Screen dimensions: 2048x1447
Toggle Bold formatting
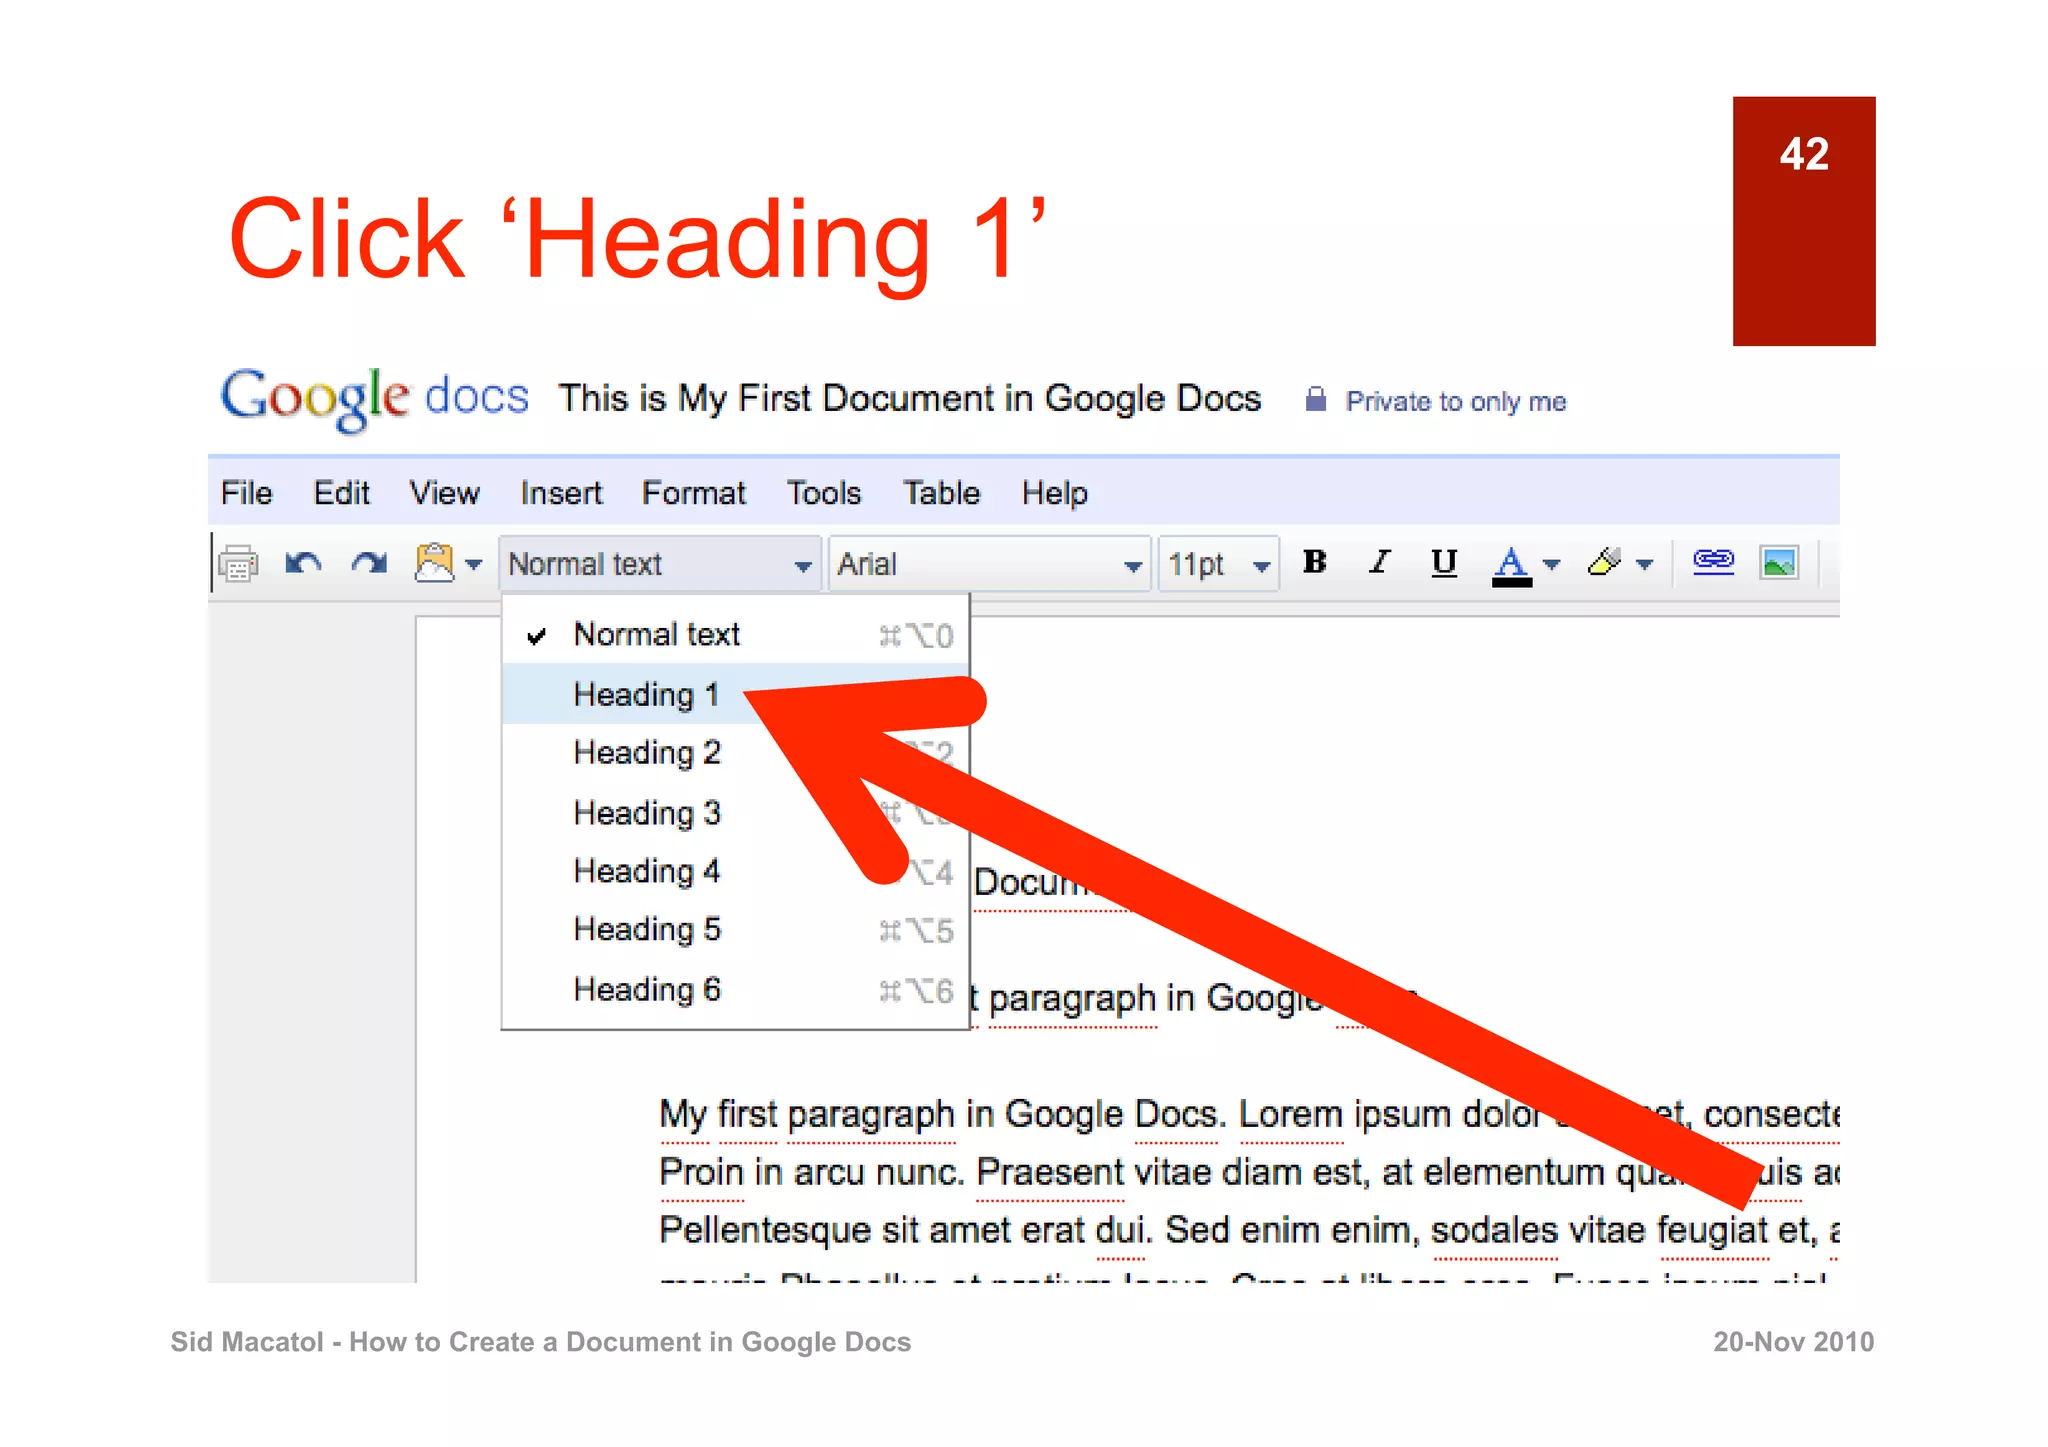point(1315,562)
